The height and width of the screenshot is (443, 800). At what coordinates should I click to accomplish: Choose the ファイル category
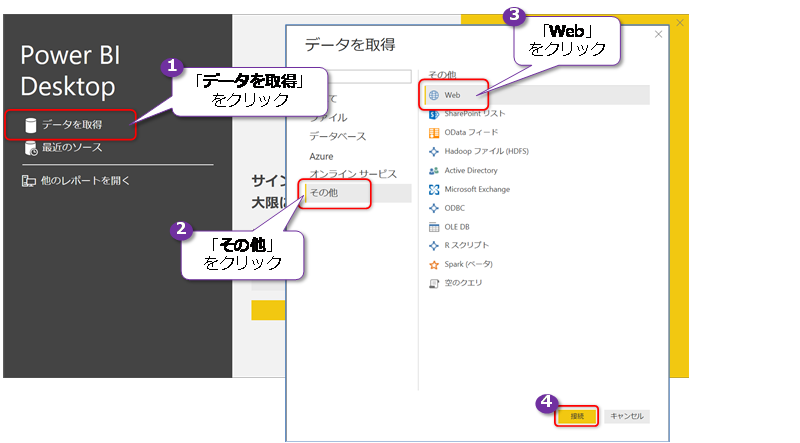[328, 118]
